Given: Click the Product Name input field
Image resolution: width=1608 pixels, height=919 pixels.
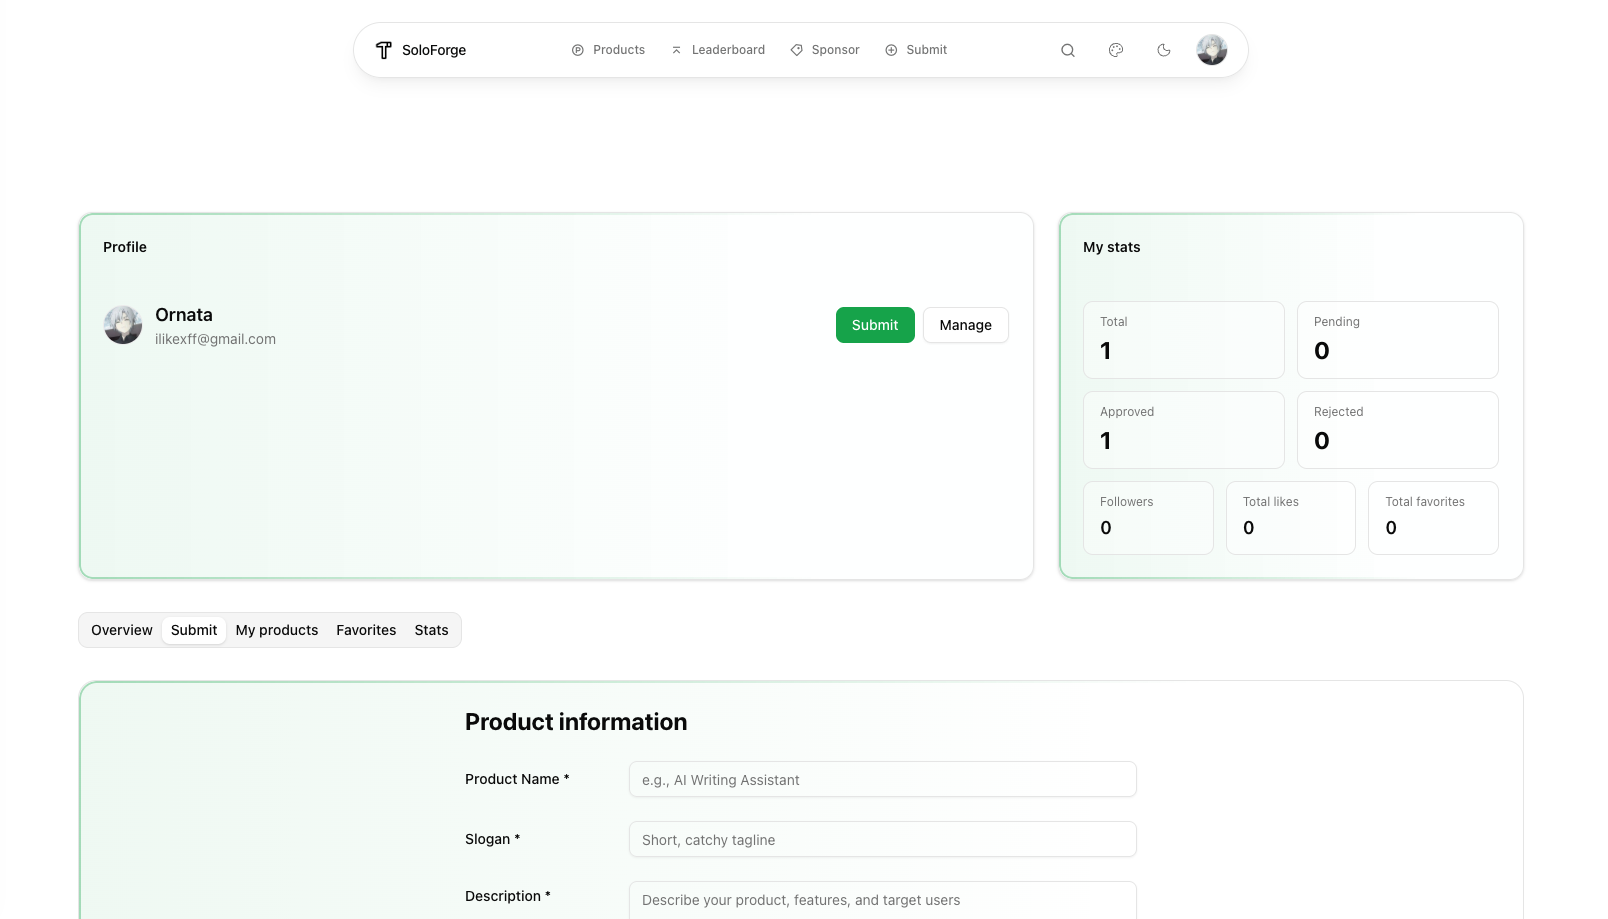Looking at the screenshot, I should pyautogui.click(x=882, y=779).
